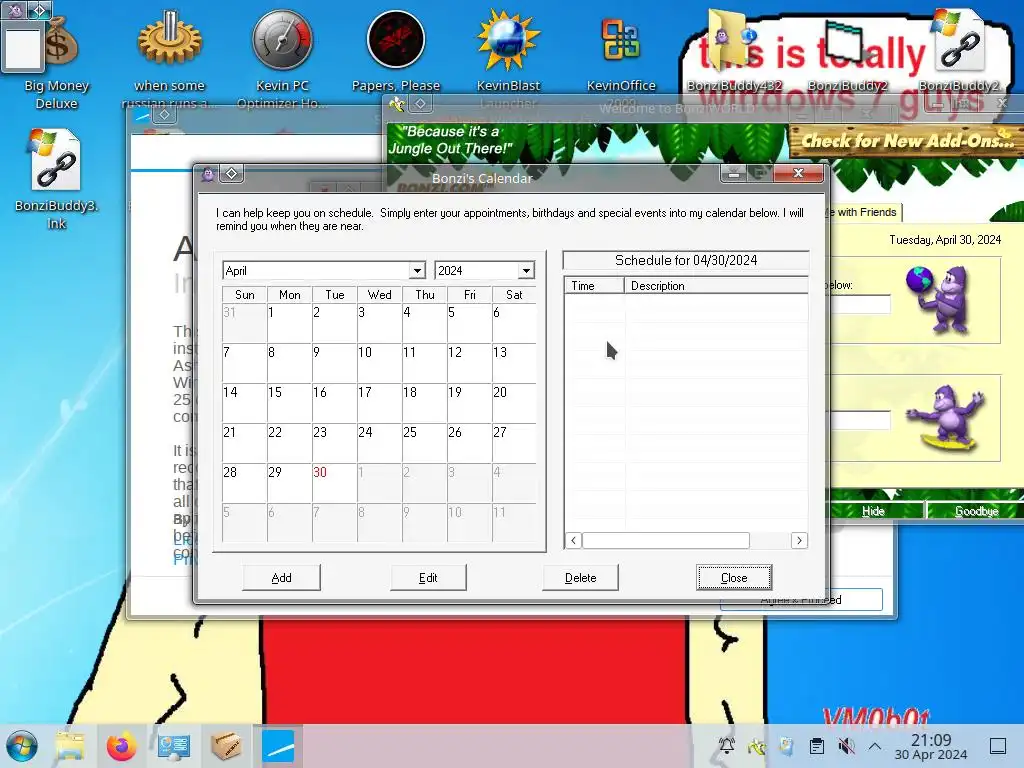
Task: Open the cardboard box package icon in taskbar
Action: click(226, 746)
